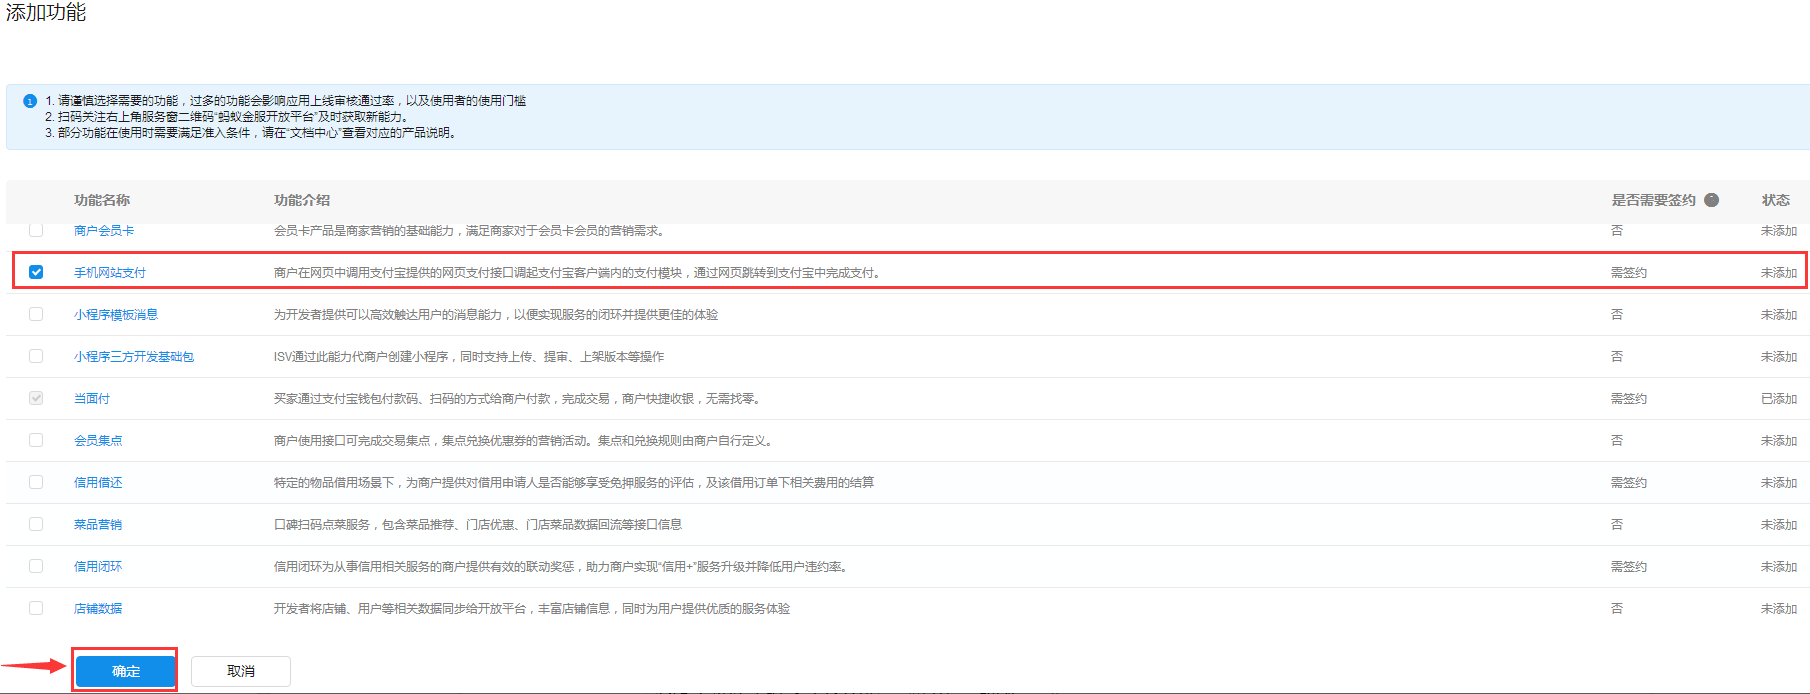Click the help icon beside 是否需要签约
Screen dimensions: 1810x694
point(1711,200)
